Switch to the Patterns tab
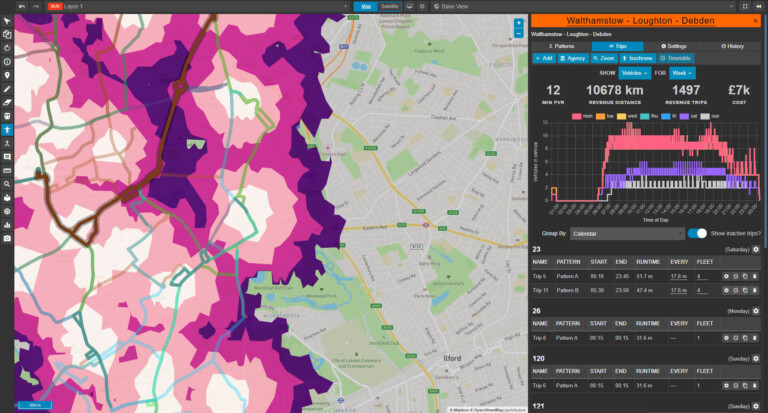Screen dimensions: 768x413 coord(561,46)
